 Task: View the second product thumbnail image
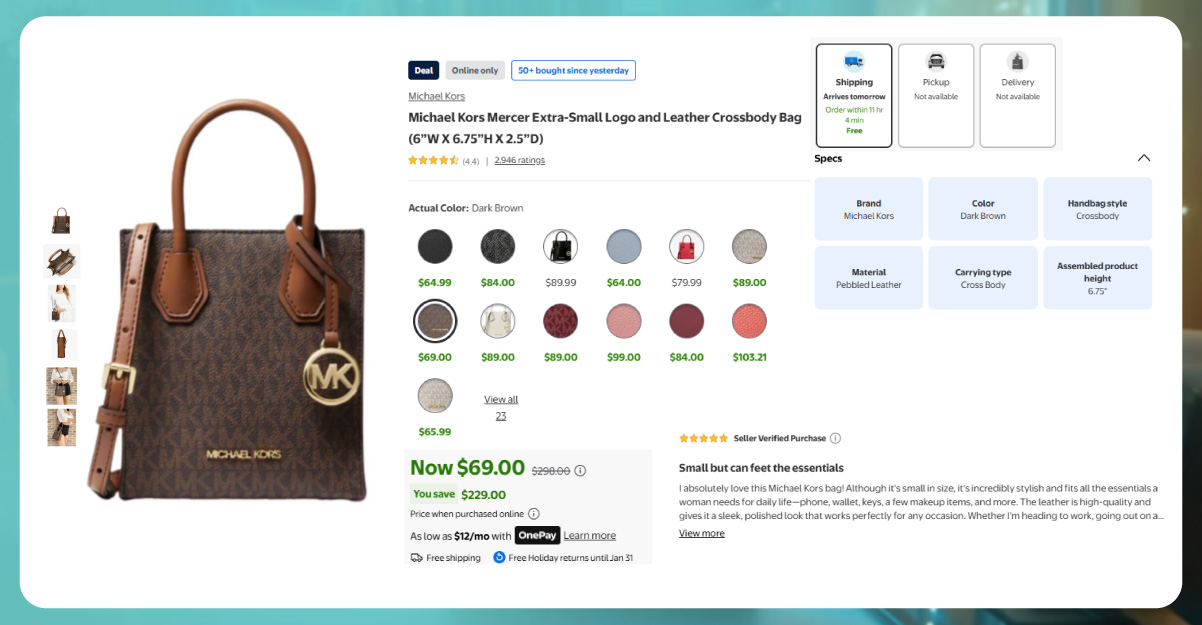point(61,261)
